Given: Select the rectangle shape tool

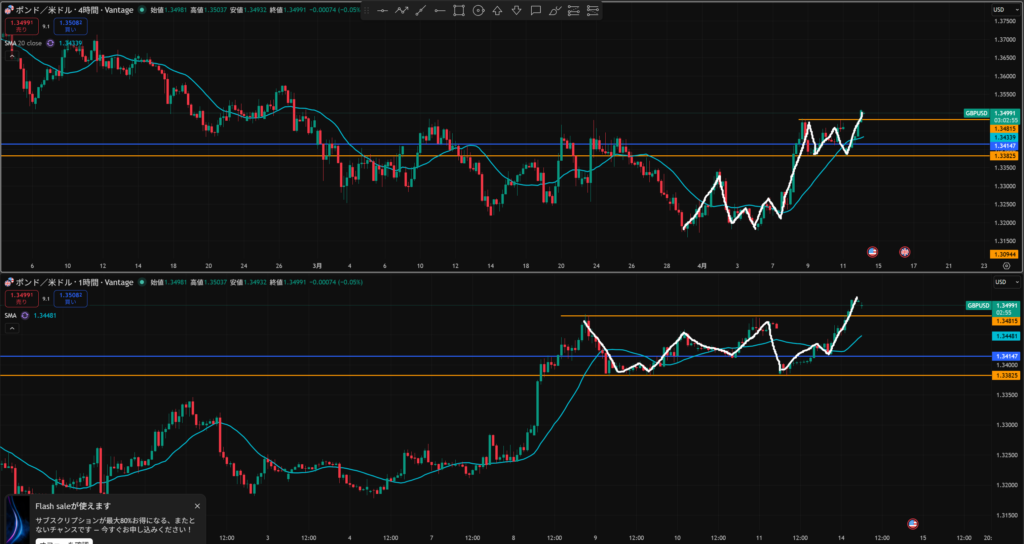Looking at the screenshot, I should click(x=459, y=11).
